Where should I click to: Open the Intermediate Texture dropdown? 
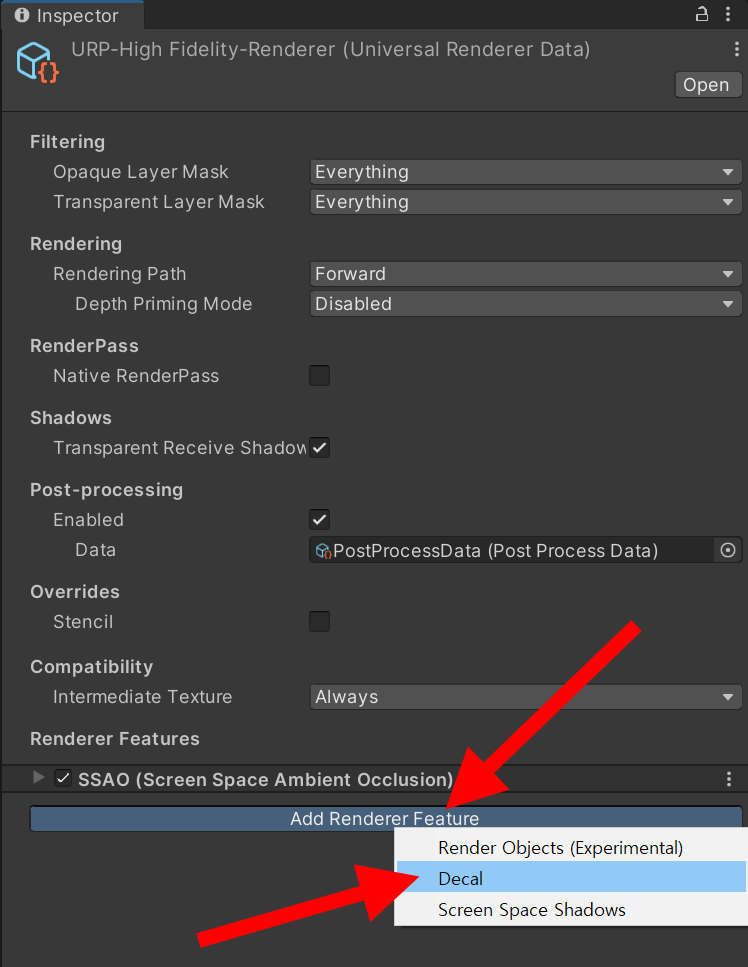click(x=525, y=697)
